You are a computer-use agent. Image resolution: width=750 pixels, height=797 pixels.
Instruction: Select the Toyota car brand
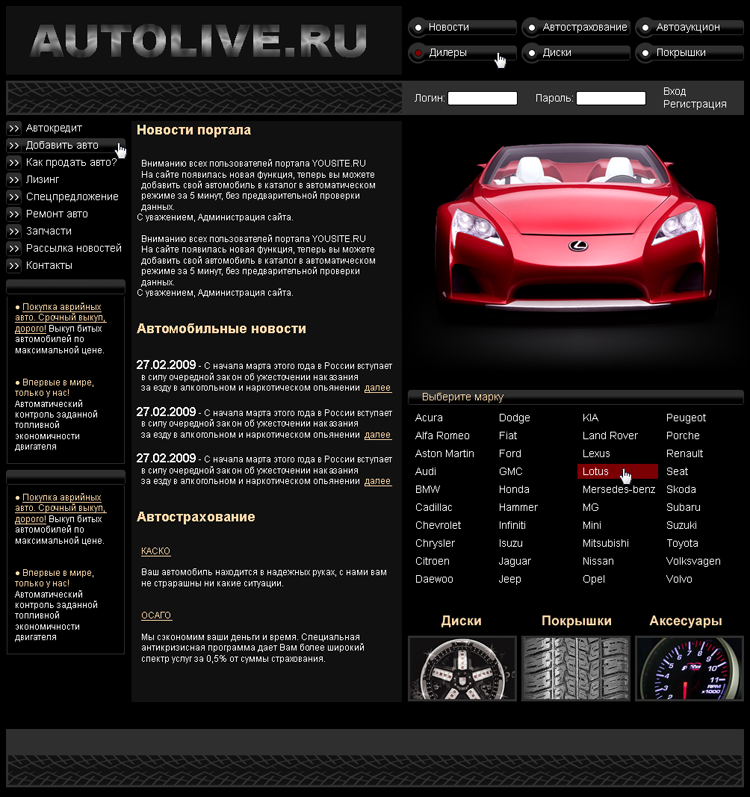pos(682,544)
